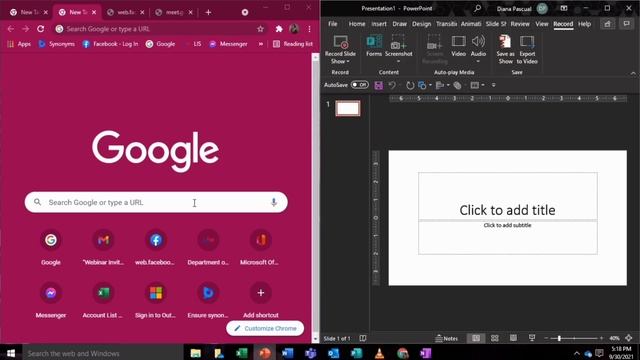Switch to Slide Sorter view

coord(495,338)
